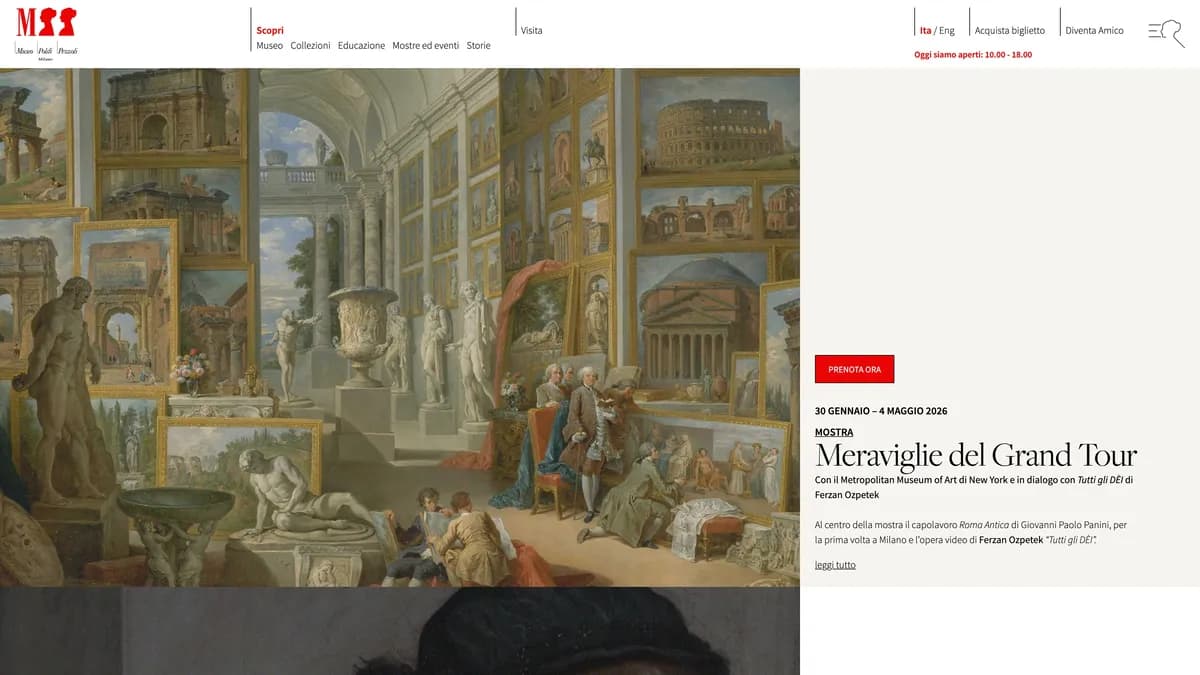Screen dimensions: 1200x675
Task: Switch the site language to Eng
Action: (x=946, y=30)
